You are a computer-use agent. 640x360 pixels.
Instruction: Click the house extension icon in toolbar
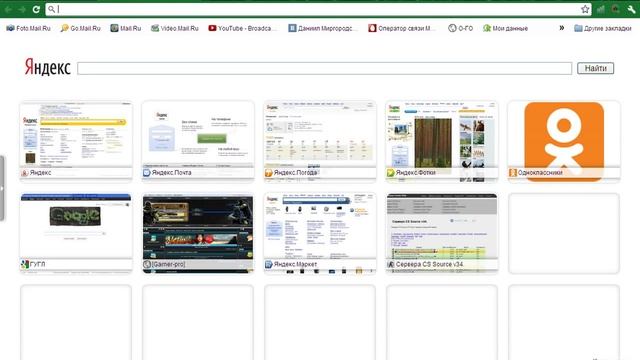[616, 9]
